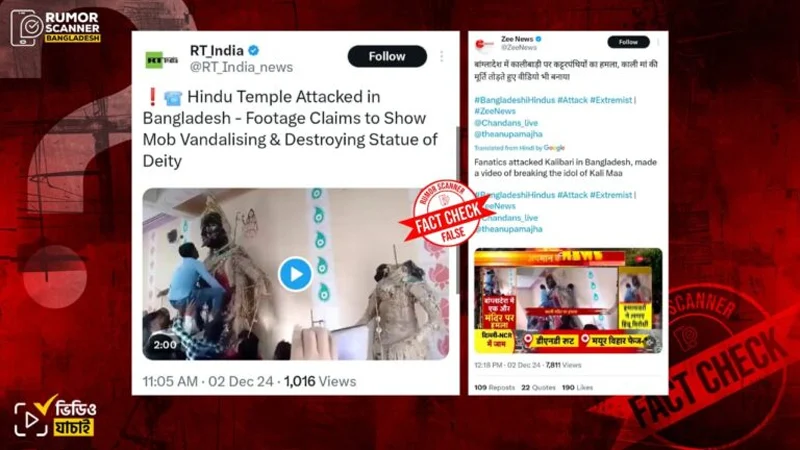Open the Zee News tweet more options
Image resolution: width=800 pixels, height=450 pixels.
pos(658,42)
